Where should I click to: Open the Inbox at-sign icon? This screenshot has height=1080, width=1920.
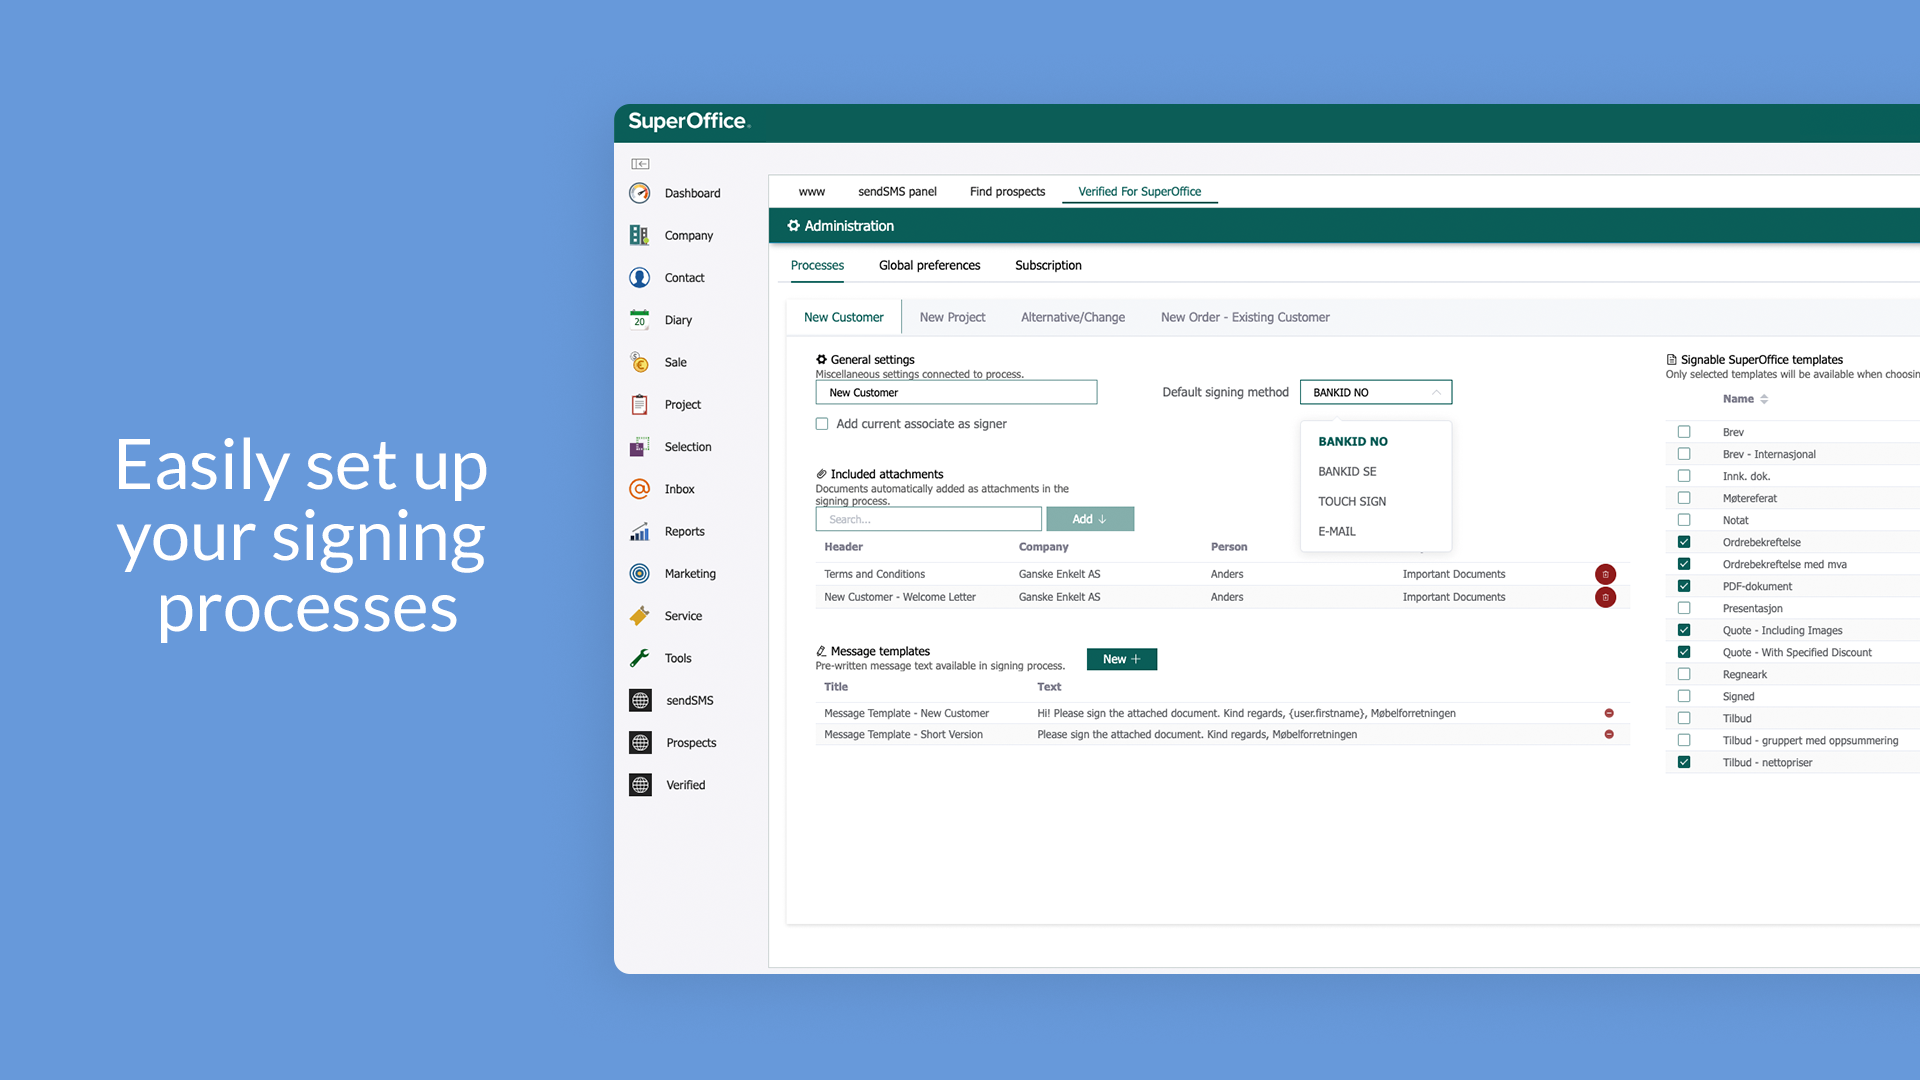click(x=640, y=489)
